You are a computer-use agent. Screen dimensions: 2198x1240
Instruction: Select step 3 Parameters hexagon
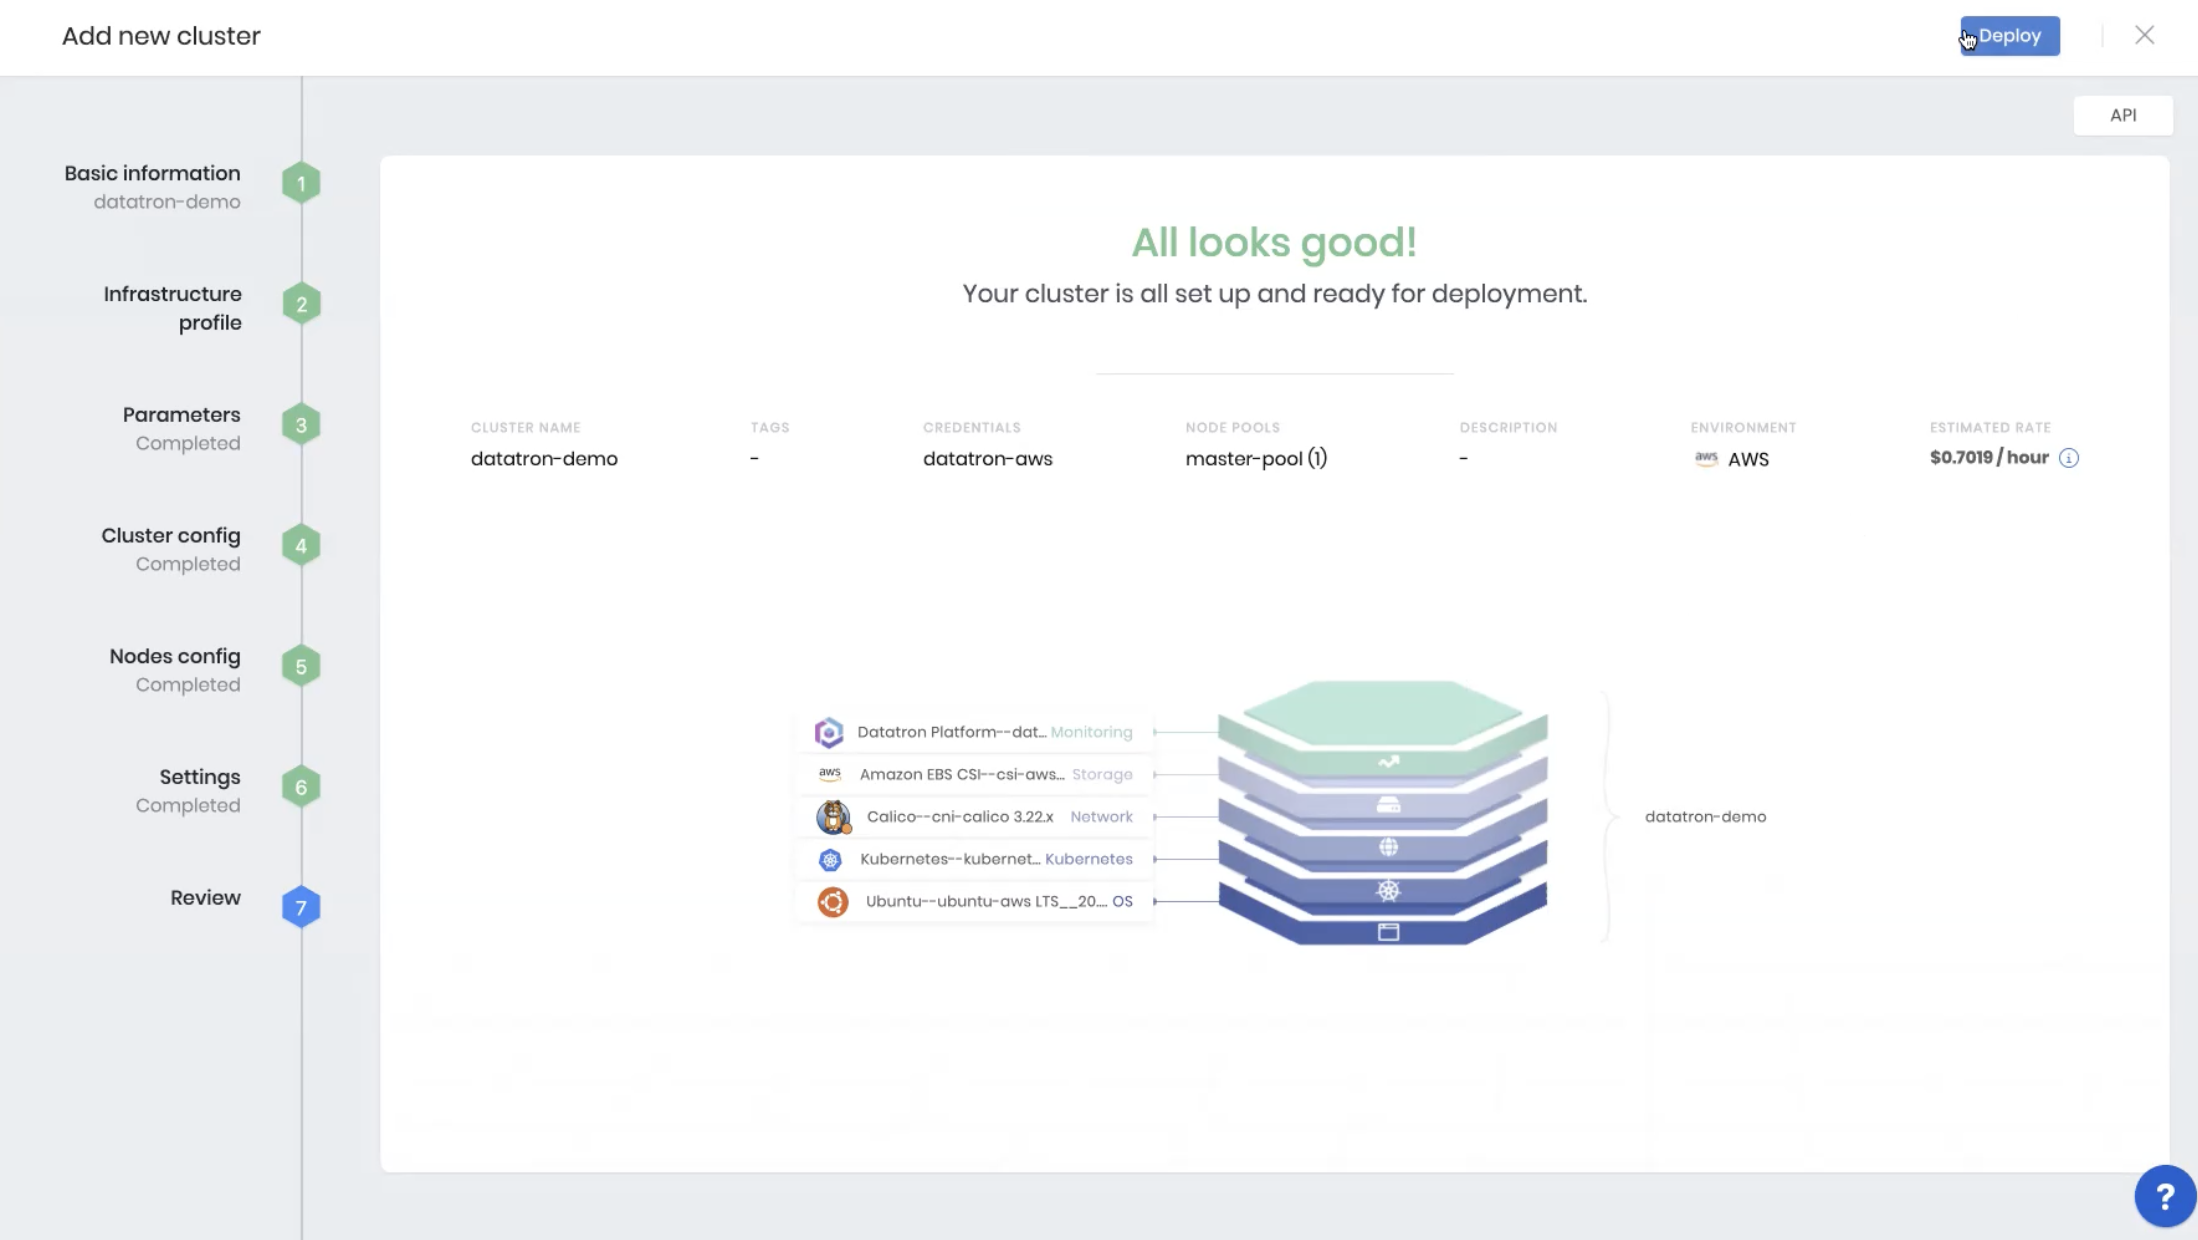(x=301, y=425)
